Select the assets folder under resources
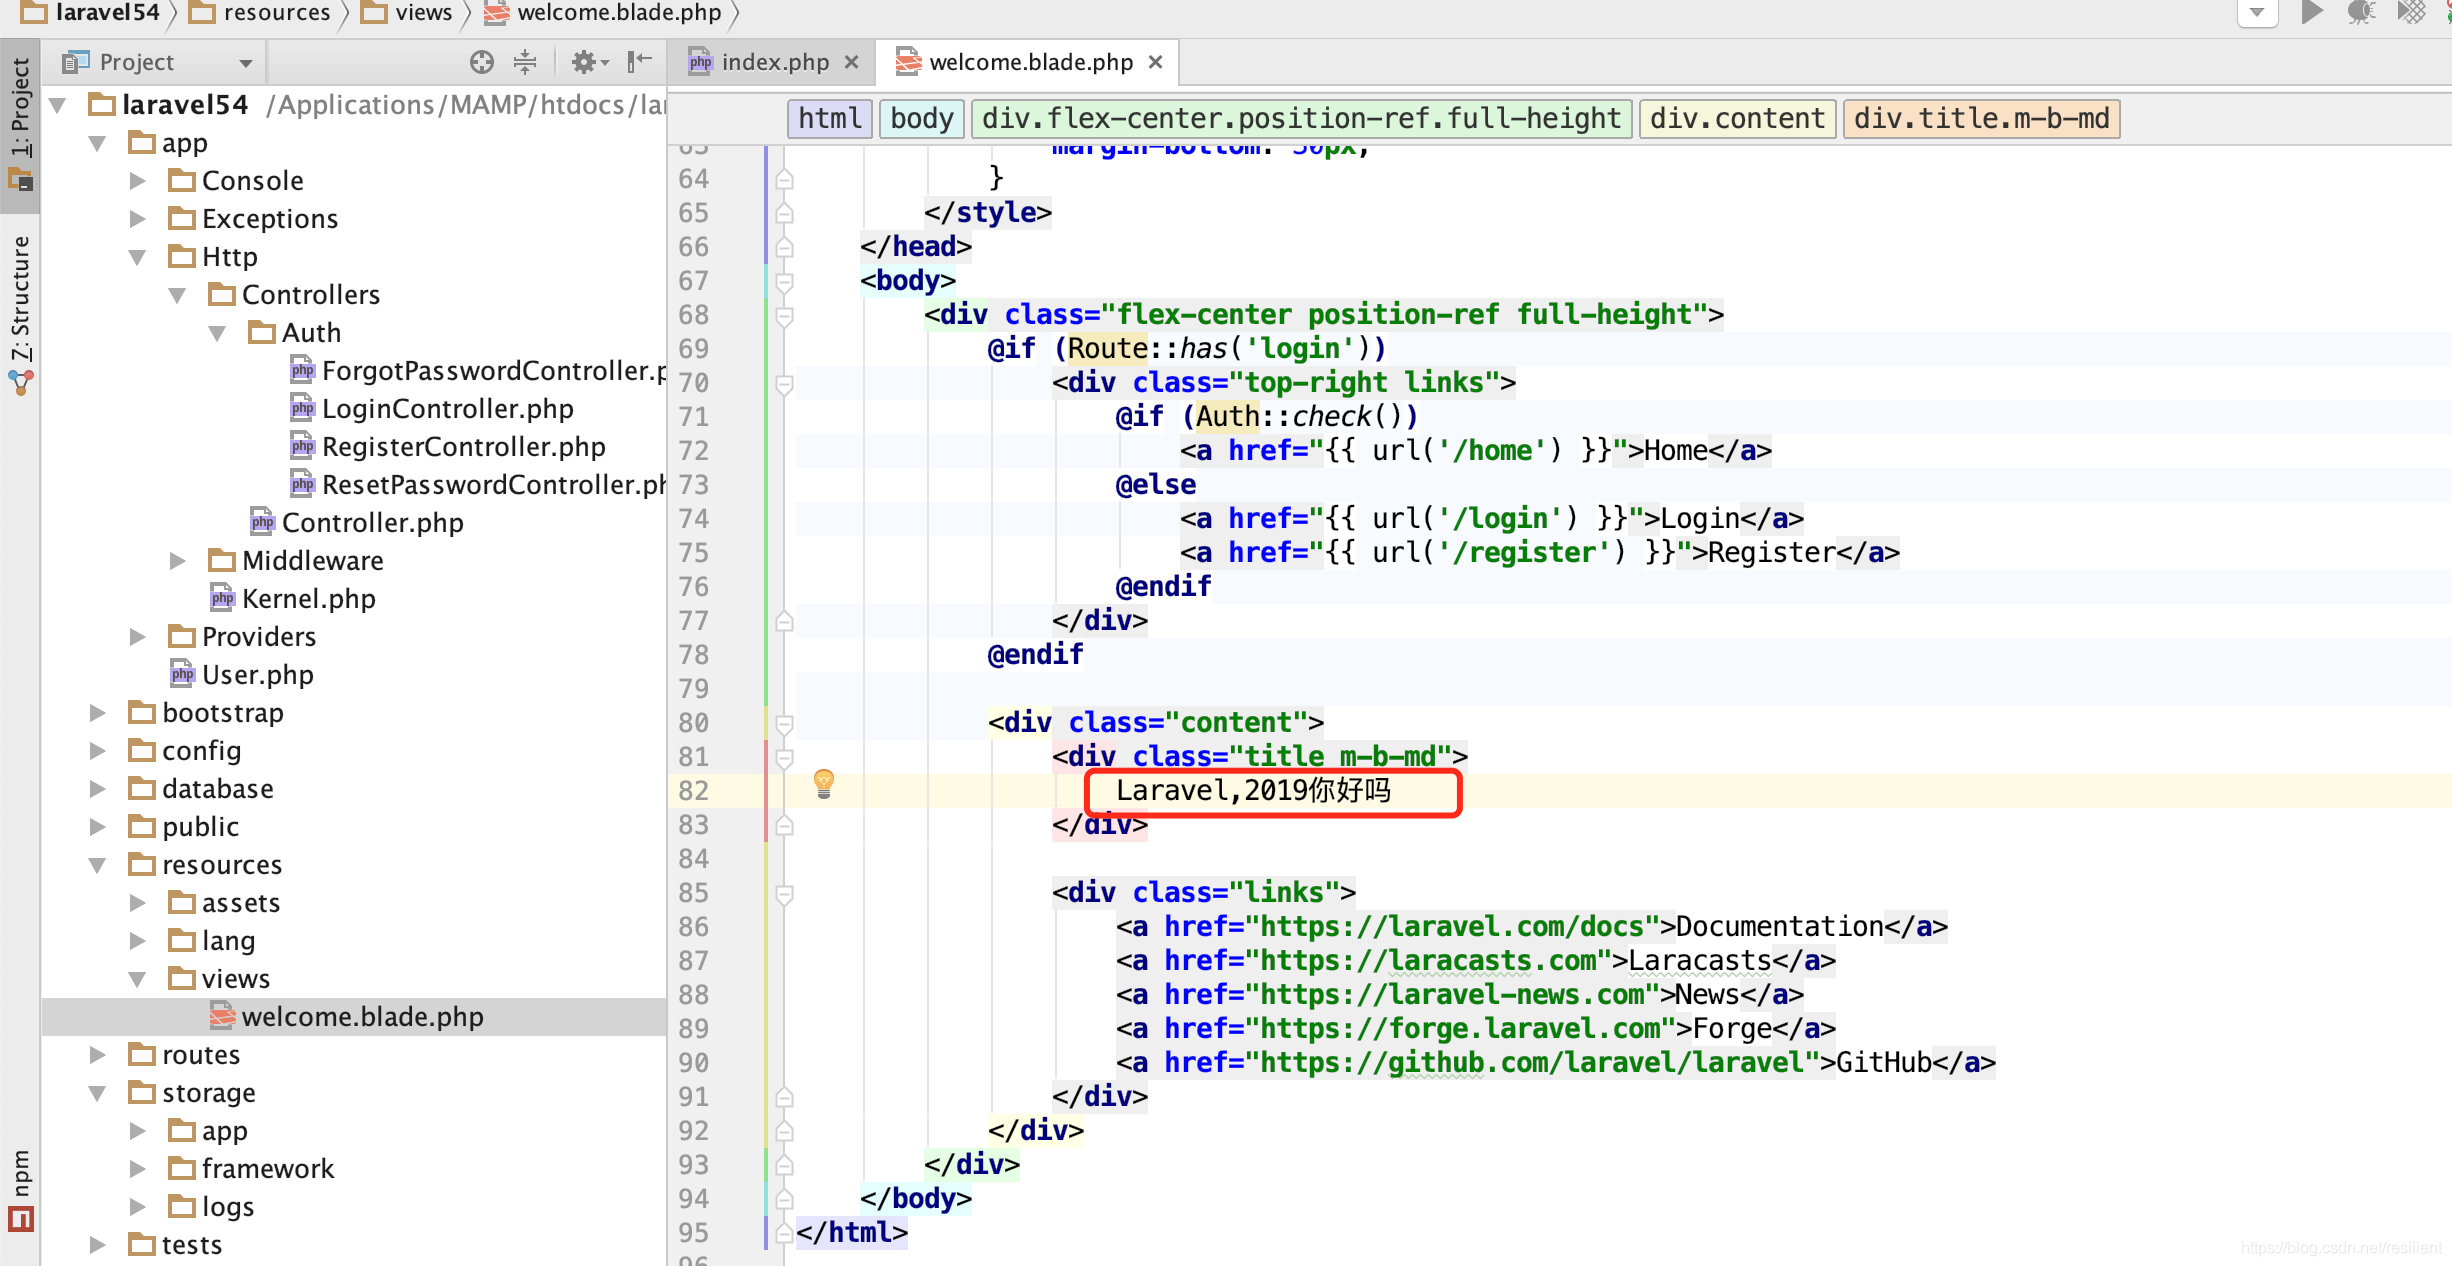 tap(225, 903)
